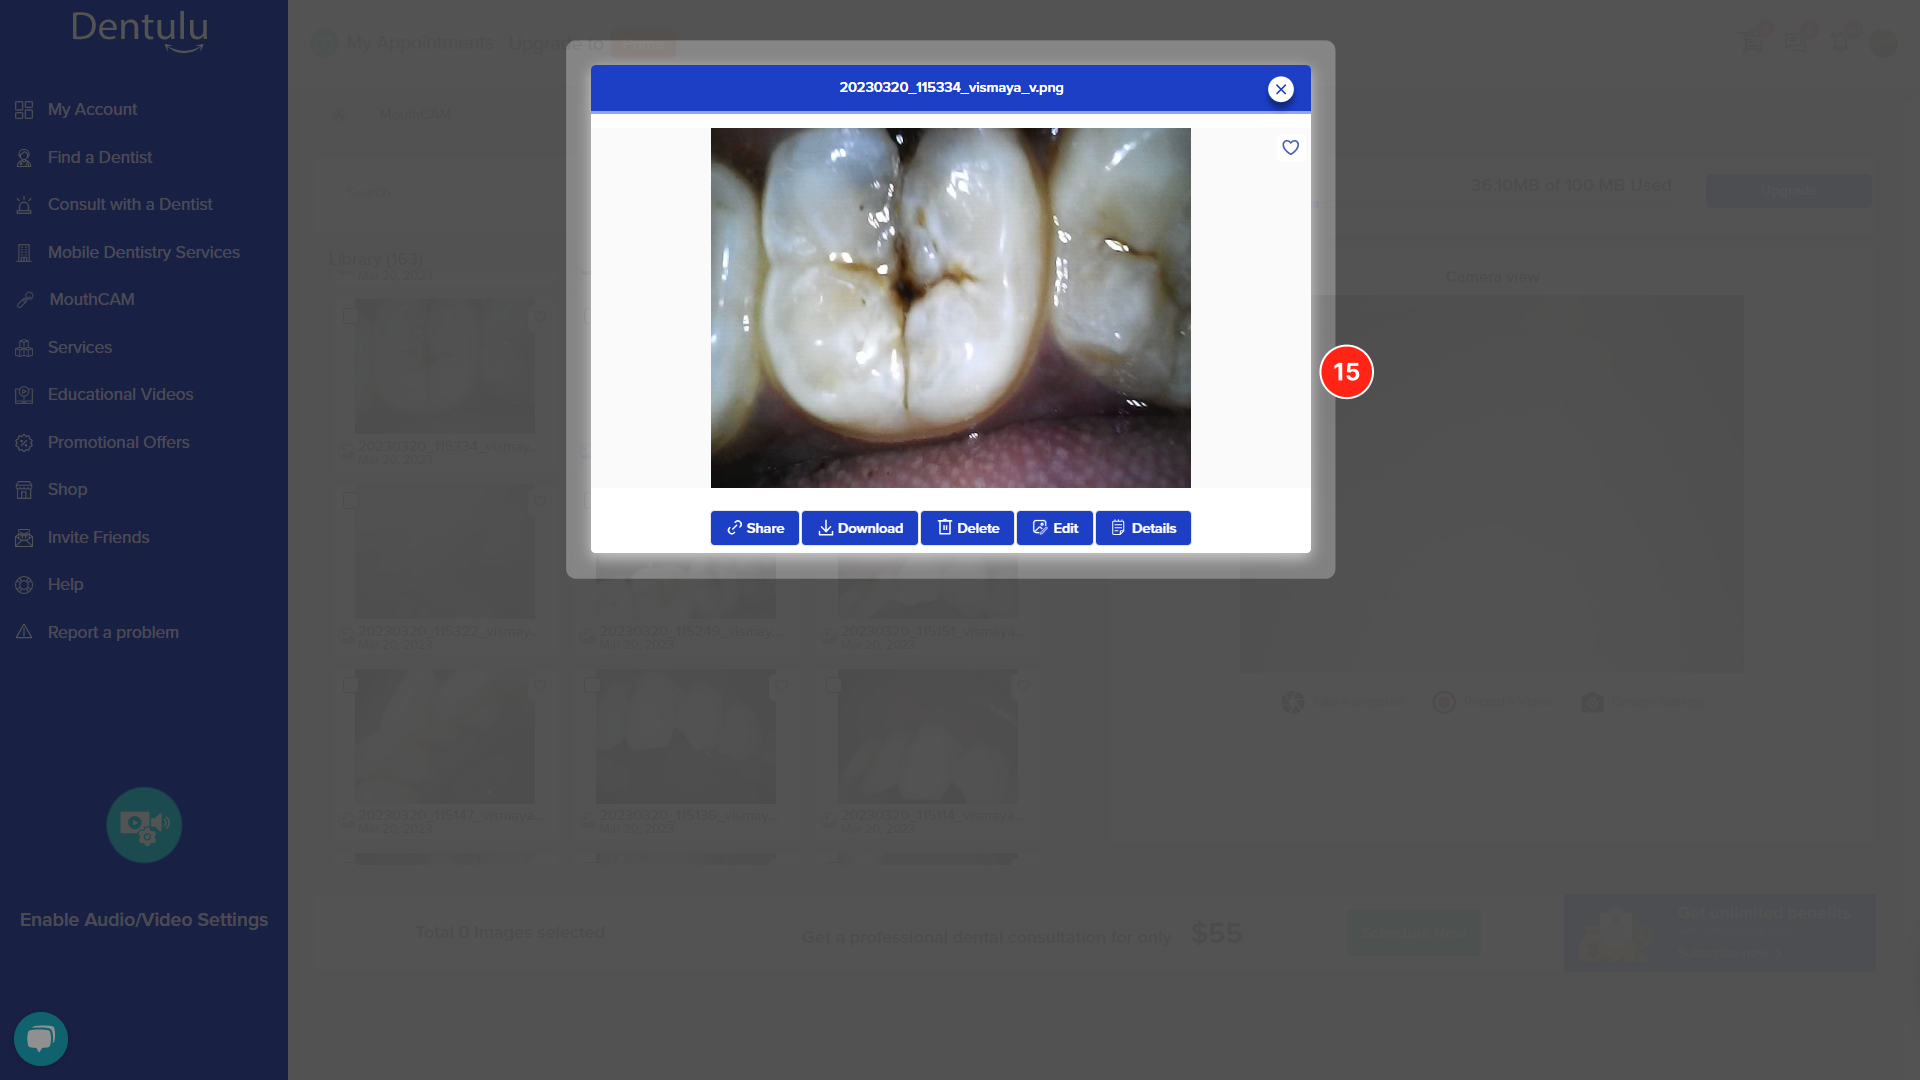Open user avatar menu in header
The width and height of the screenshot is (1920, 1080).
(x=1883, y=43)
